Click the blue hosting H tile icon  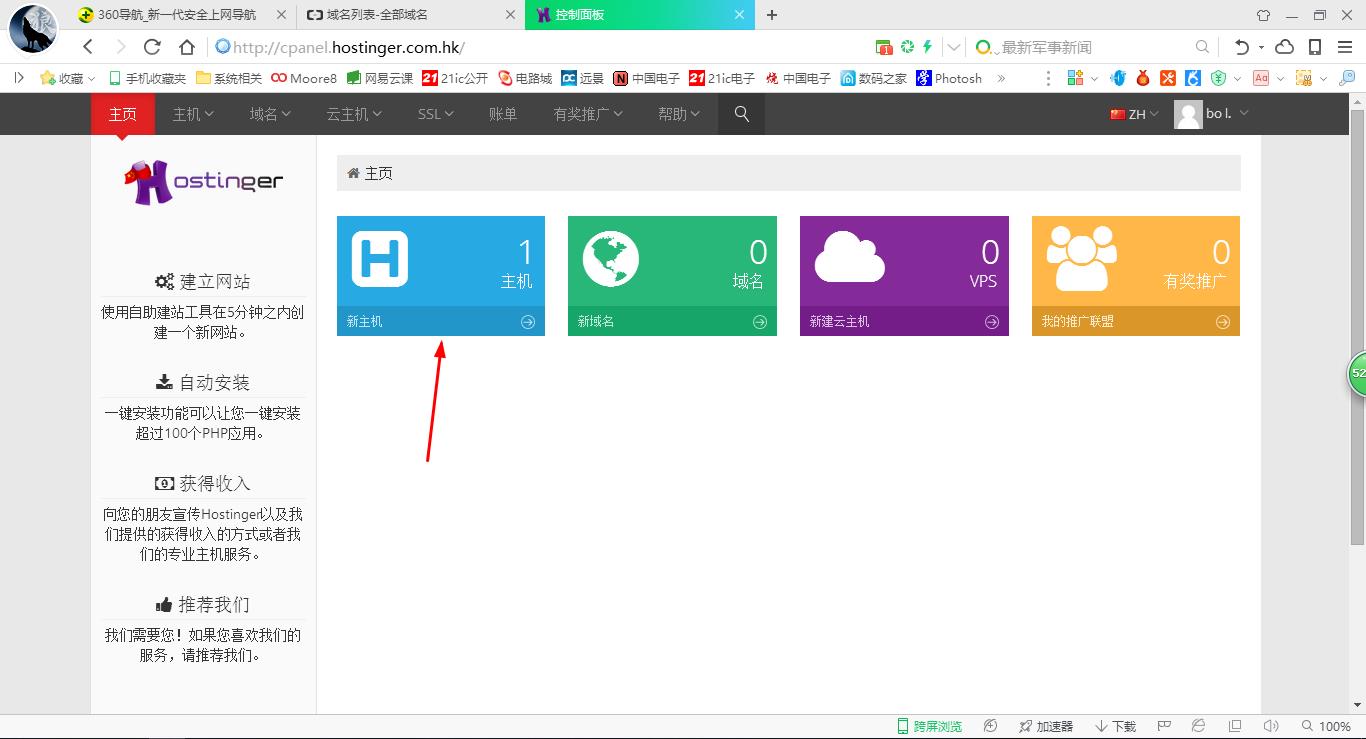[x=380, y=259]
